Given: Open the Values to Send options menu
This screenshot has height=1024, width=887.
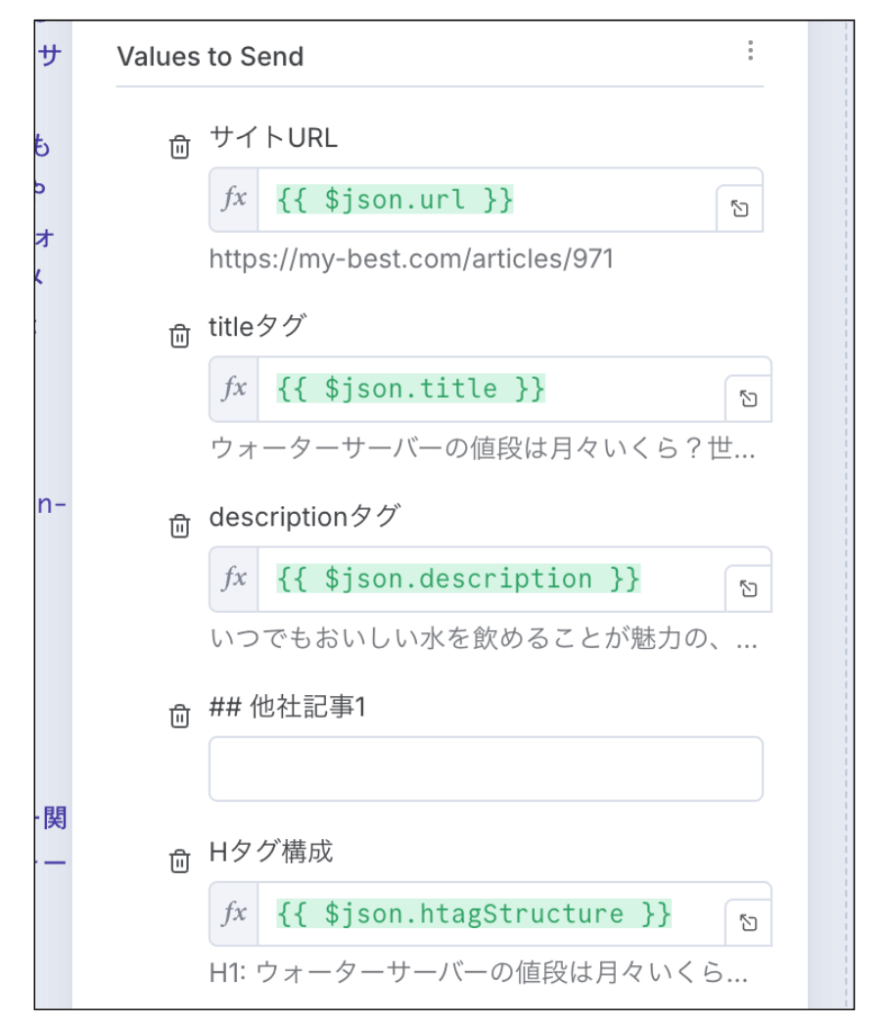Looking at the screenshot, I should click(x=751, y=52).
